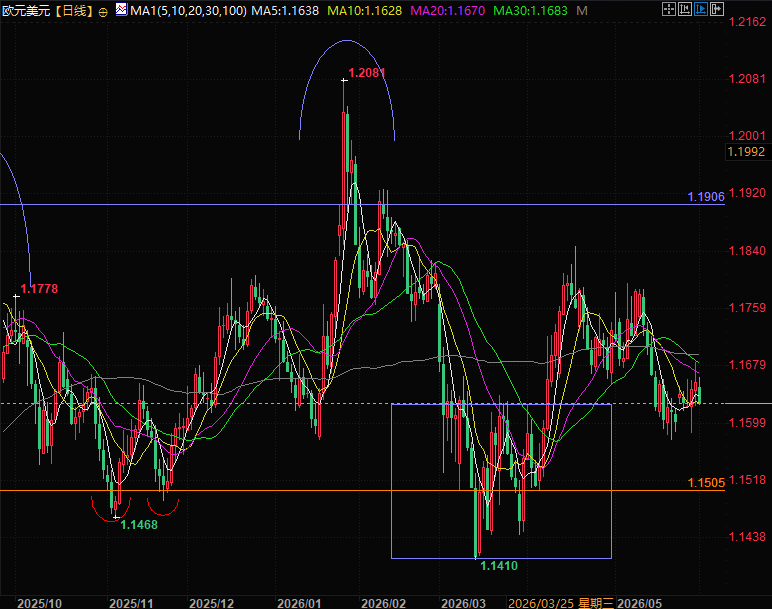Click the 欧元美元 symbol name
Screen dimensions: 772x609
click(26, 11)
